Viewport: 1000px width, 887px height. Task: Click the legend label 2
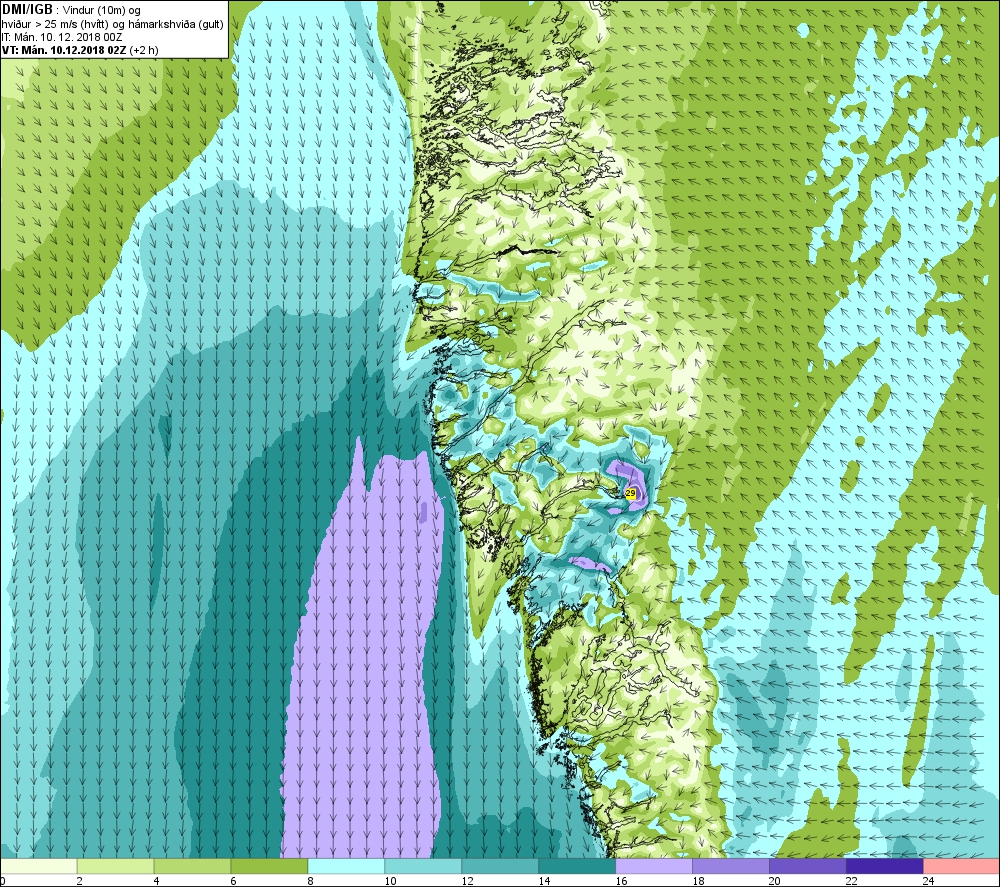point(80,881)
